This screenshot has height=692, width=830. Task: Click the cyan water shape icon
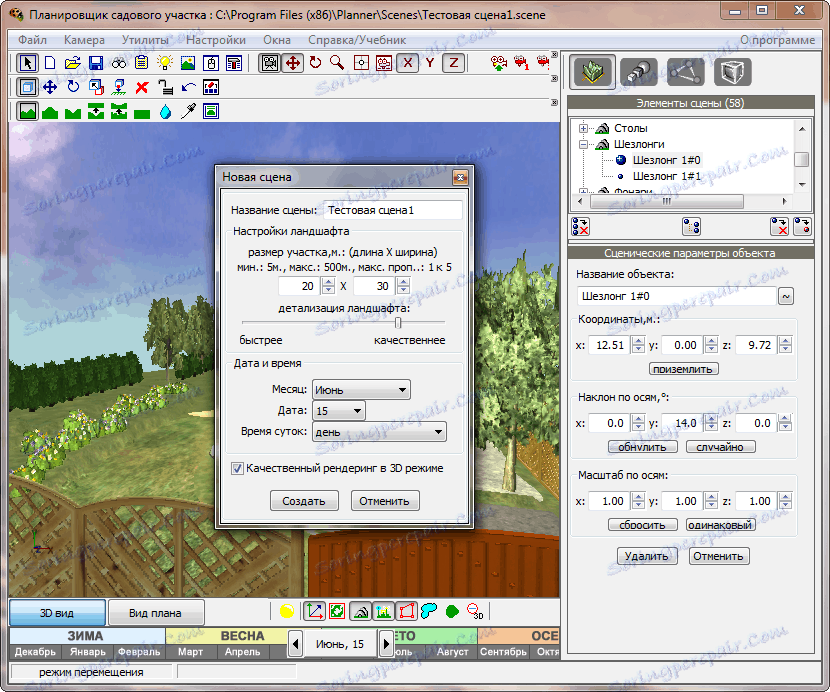(x=429, y=612)
